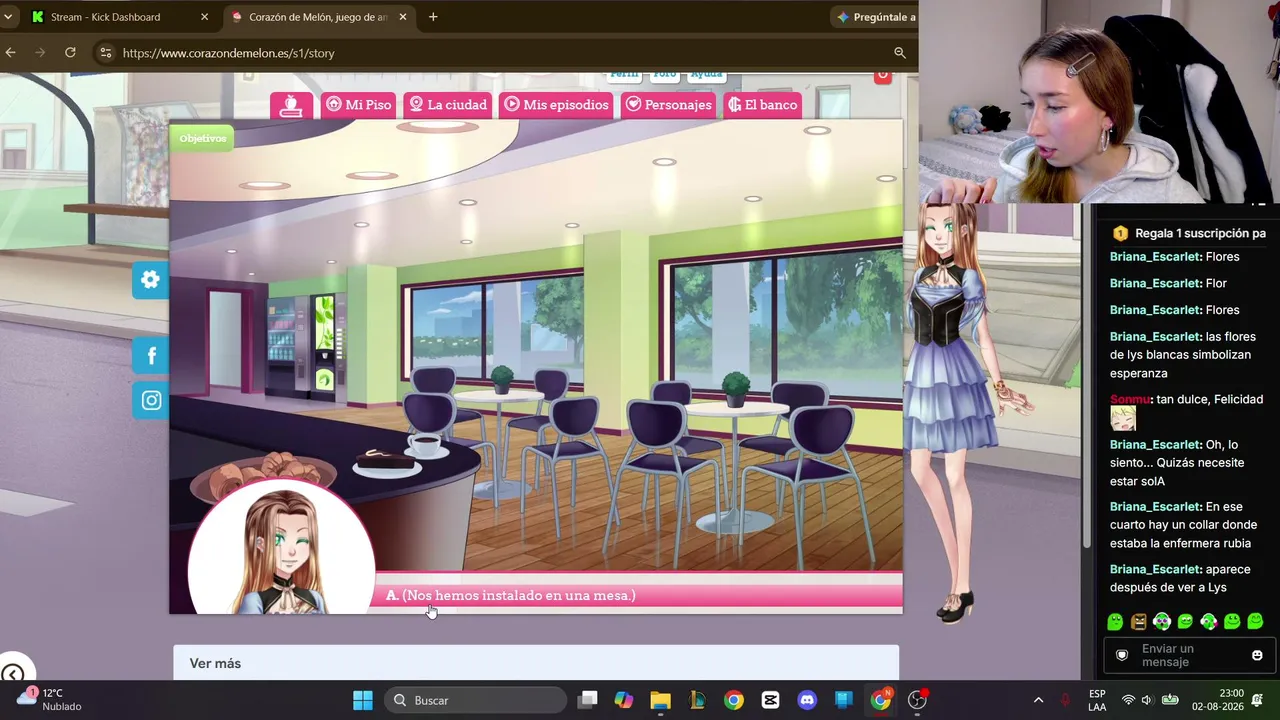The image size is (1280, 720).
Task: Open the Personajes tab
Action: pos(668,105)
